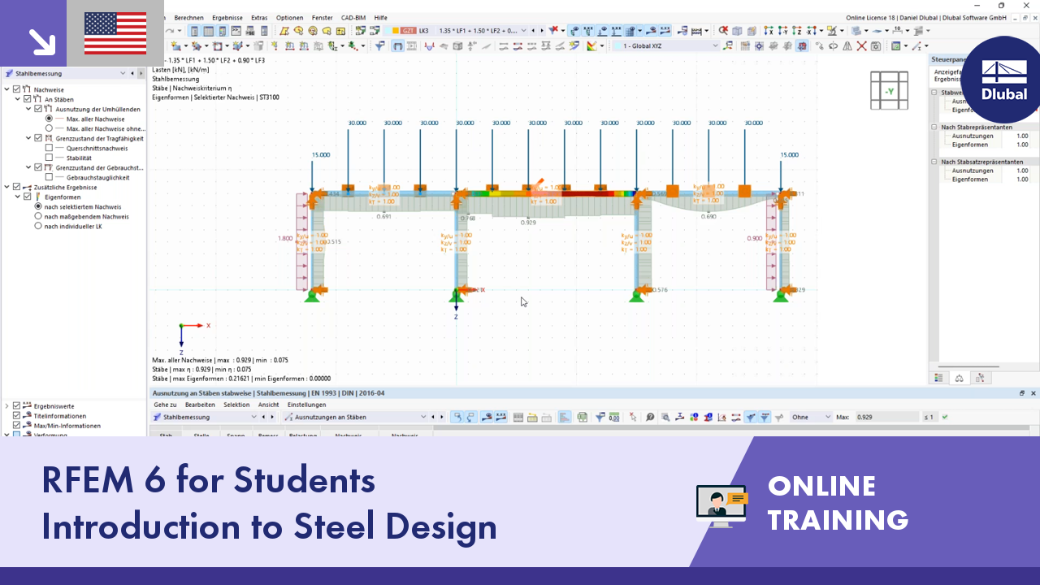Toggle the Titelinformationen checkbox
The image size is (1040, 585).
17,416
